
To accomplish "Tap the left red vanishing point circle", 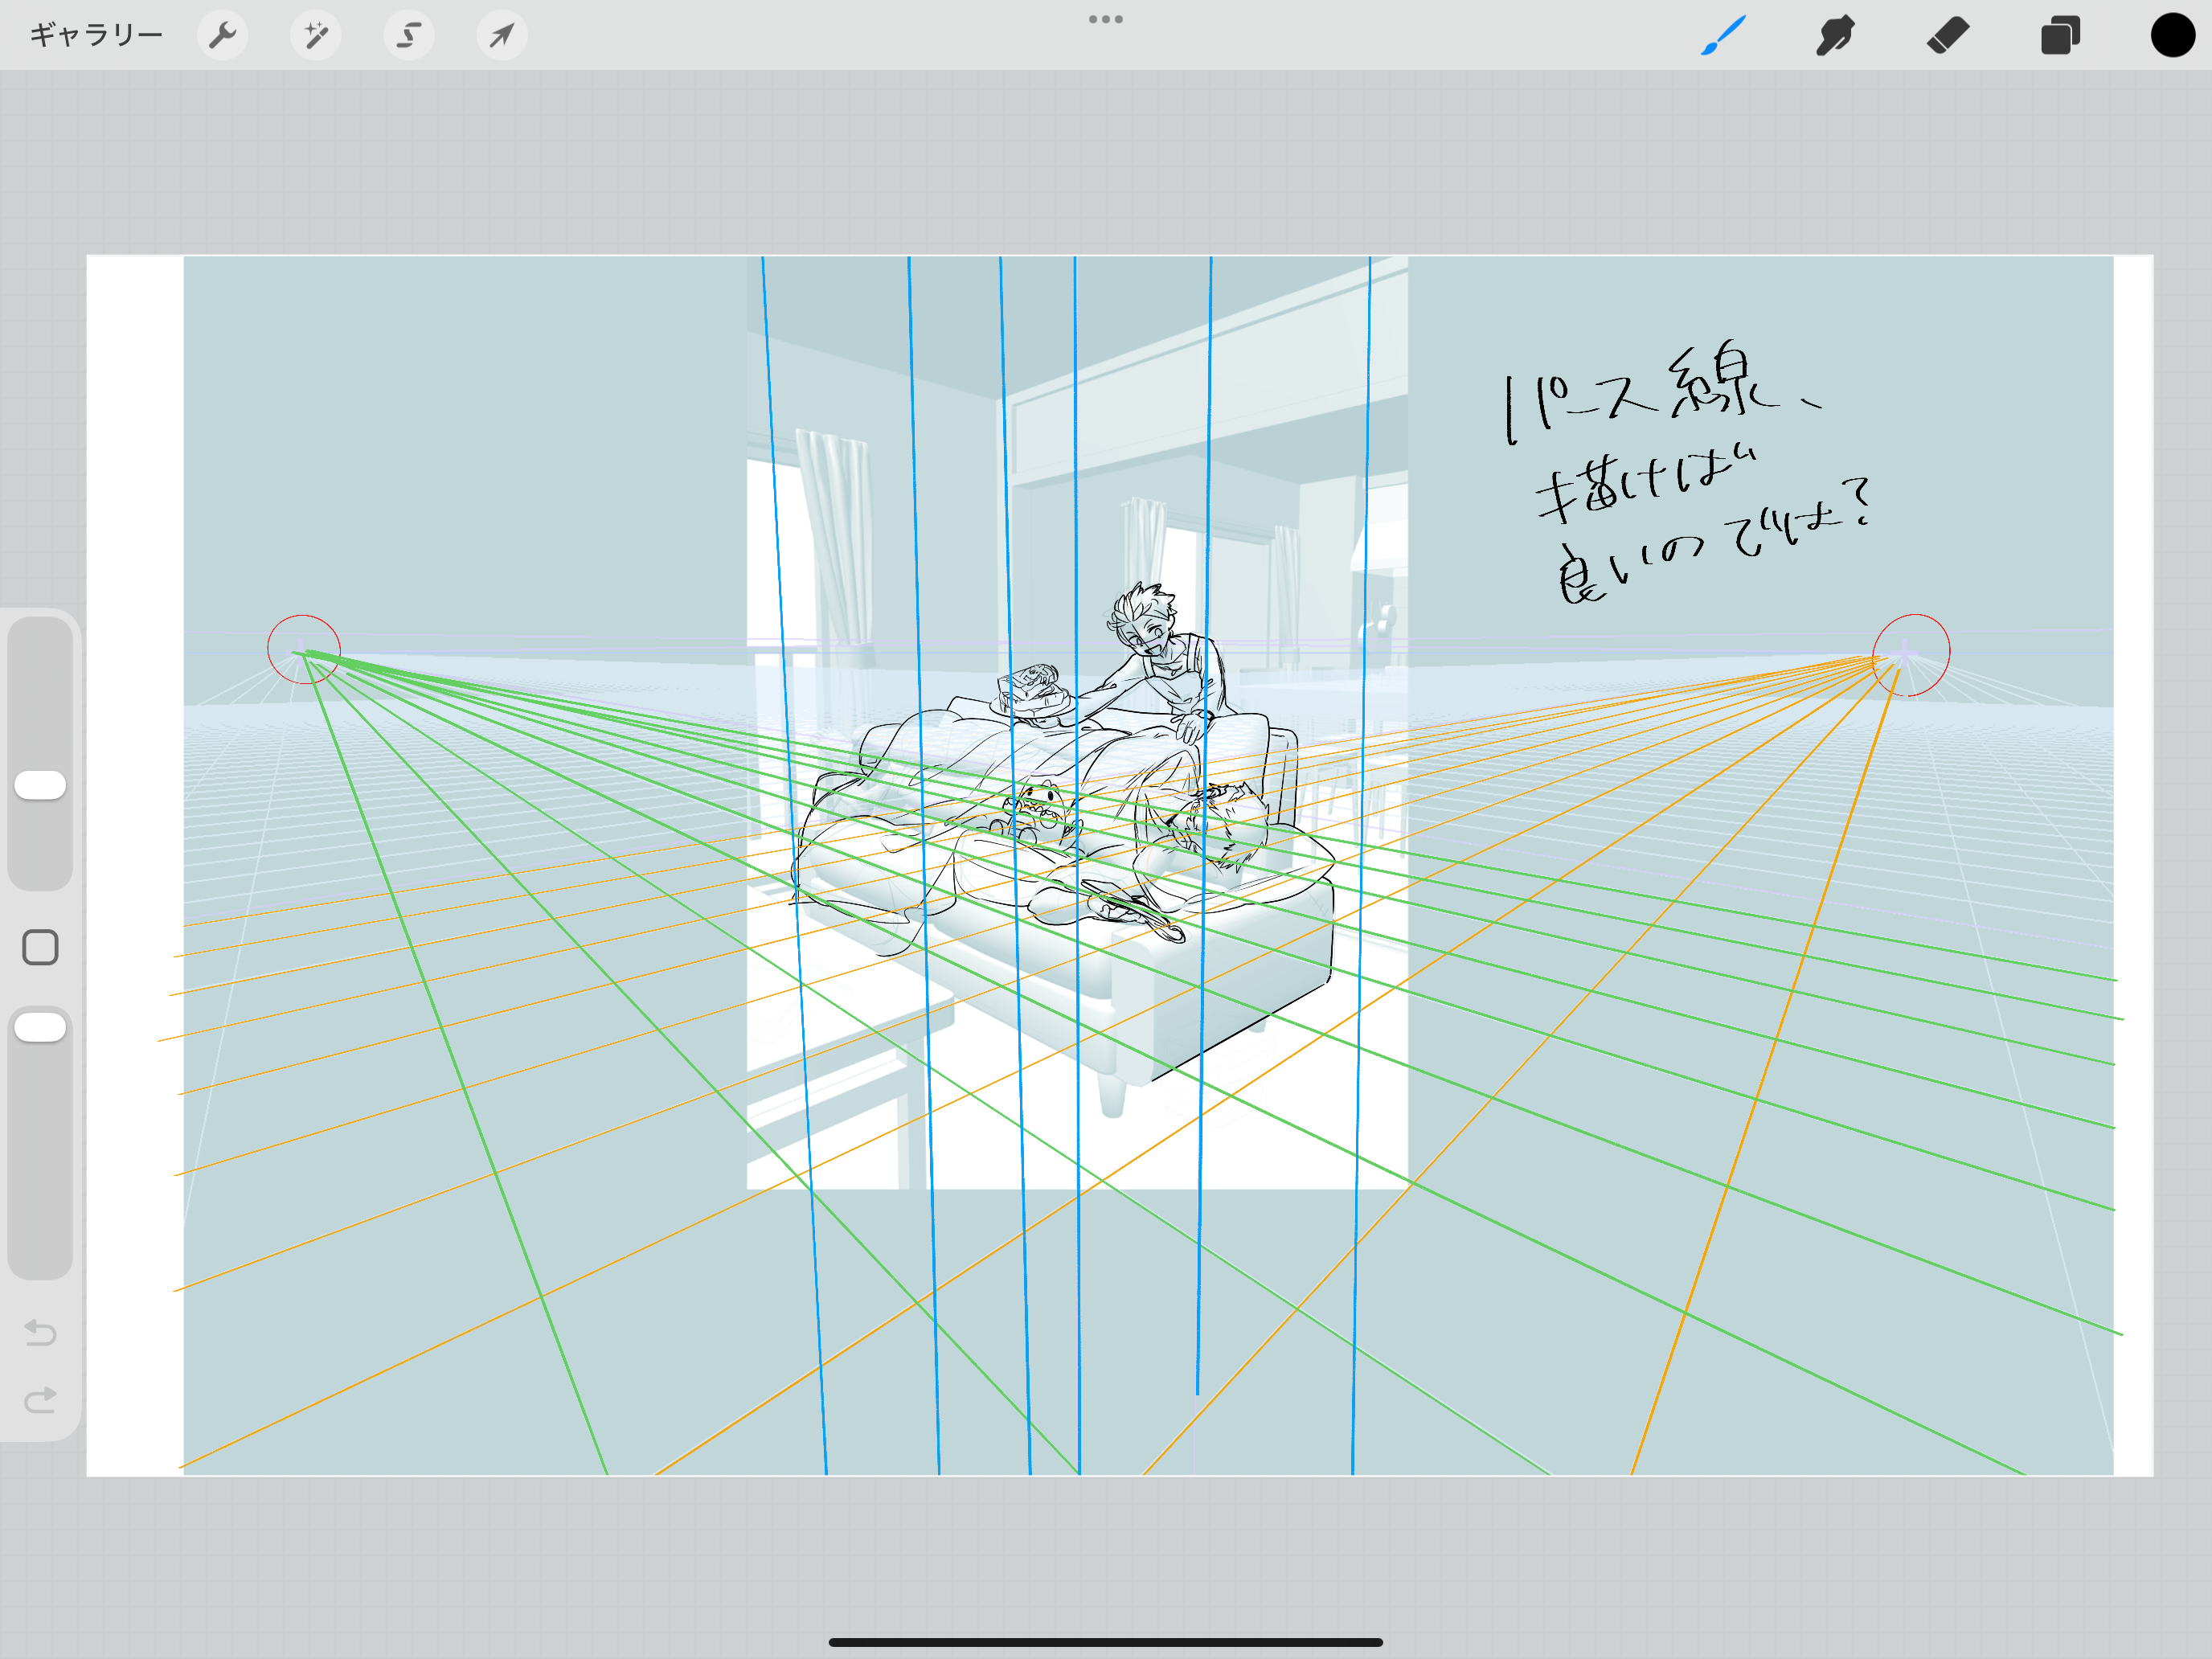I will click(304, 650).
